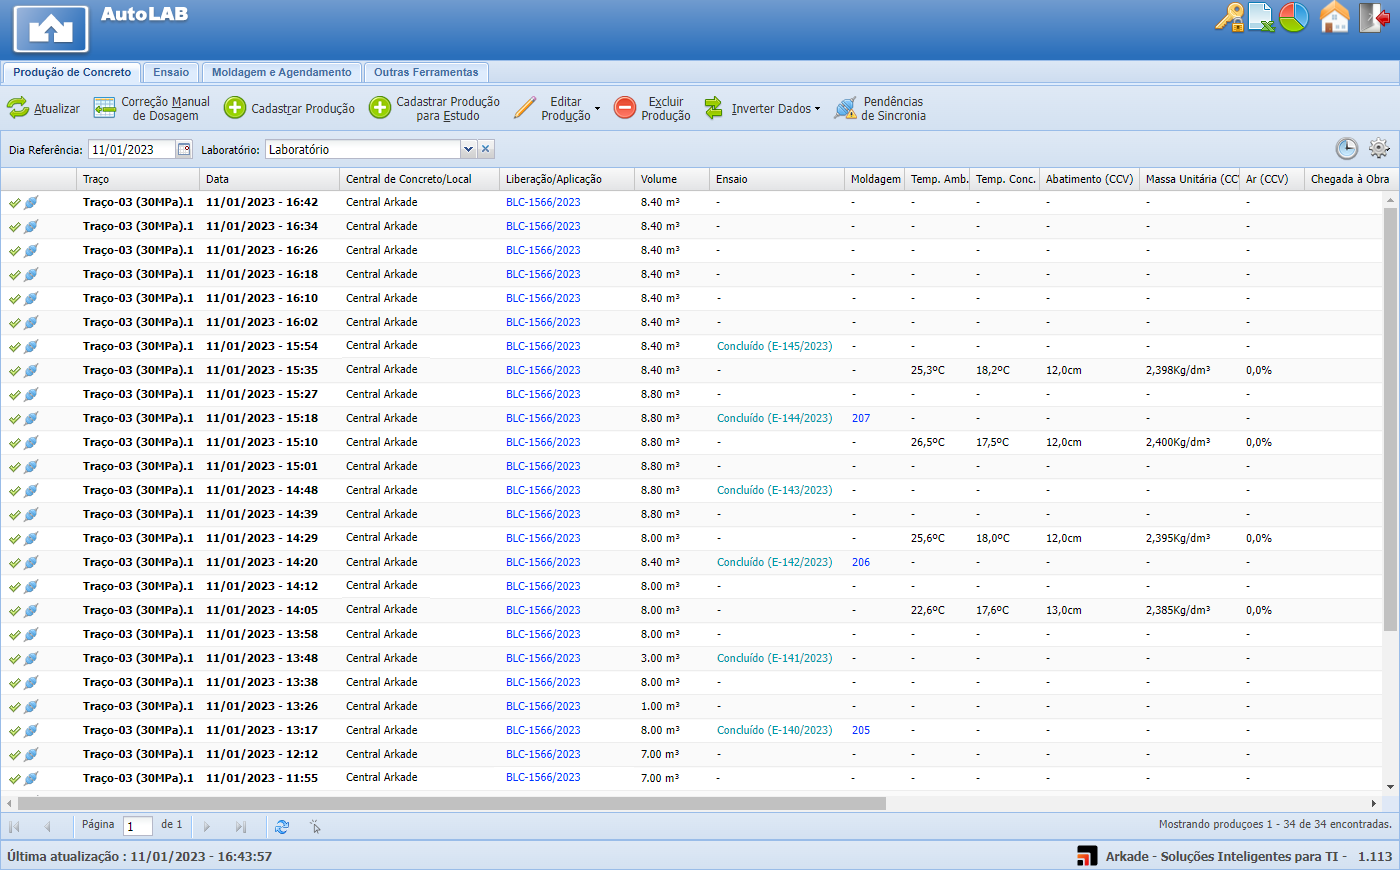Screen dimensions: 1400x870
Task: Click Cadastrar Produção para Estudo
Action: [434, 109]
